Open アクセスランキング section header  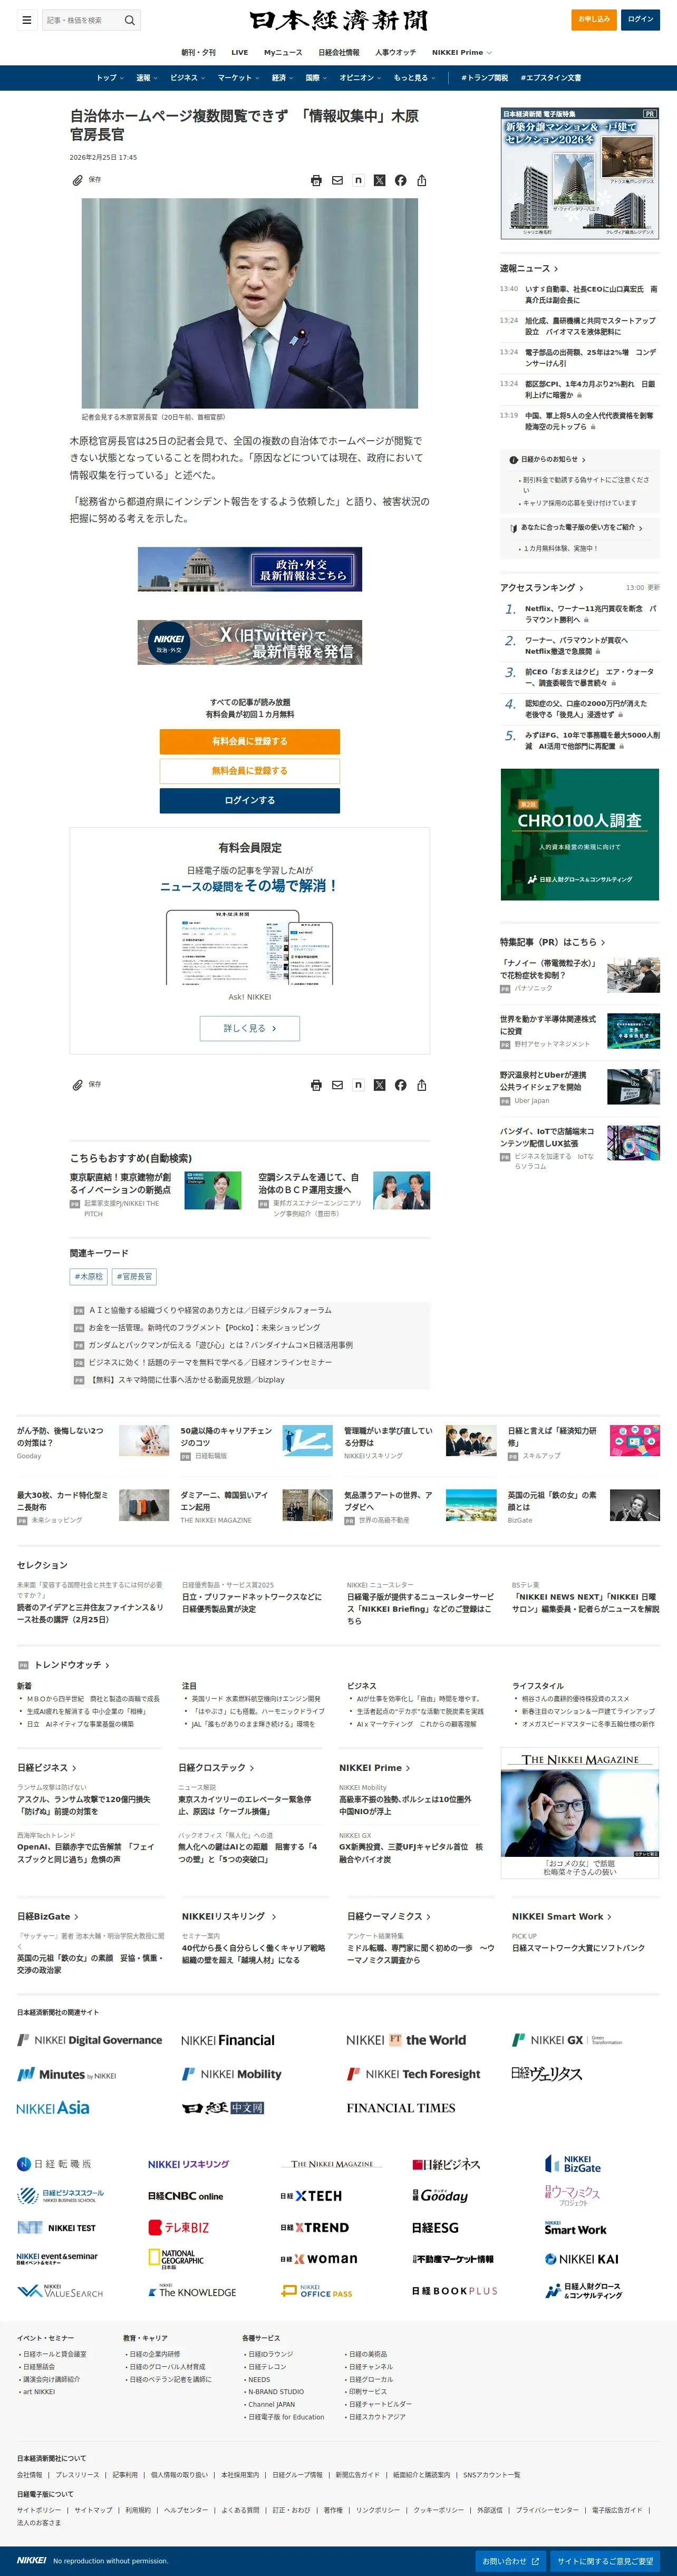(x=541, y=588)
